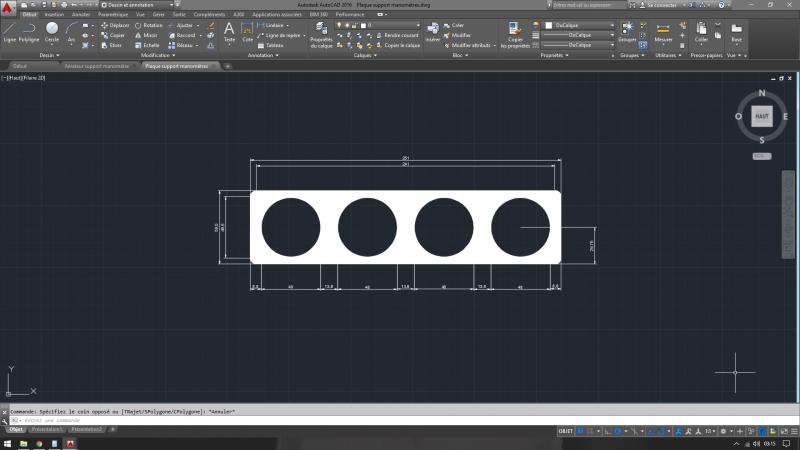Toggle OBJET model space in status bar

tap(566, 430)
